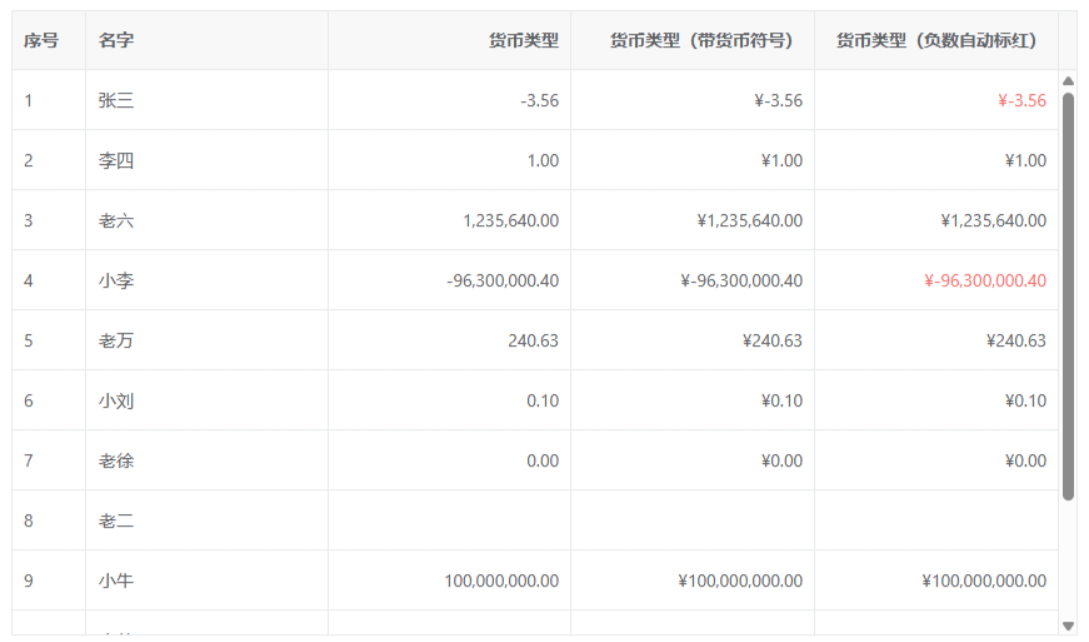1089x642 pixels.
Task: Click the 100,000,000.00 cell without symbol
Action: pyautogui.click(x=449, y=581)
